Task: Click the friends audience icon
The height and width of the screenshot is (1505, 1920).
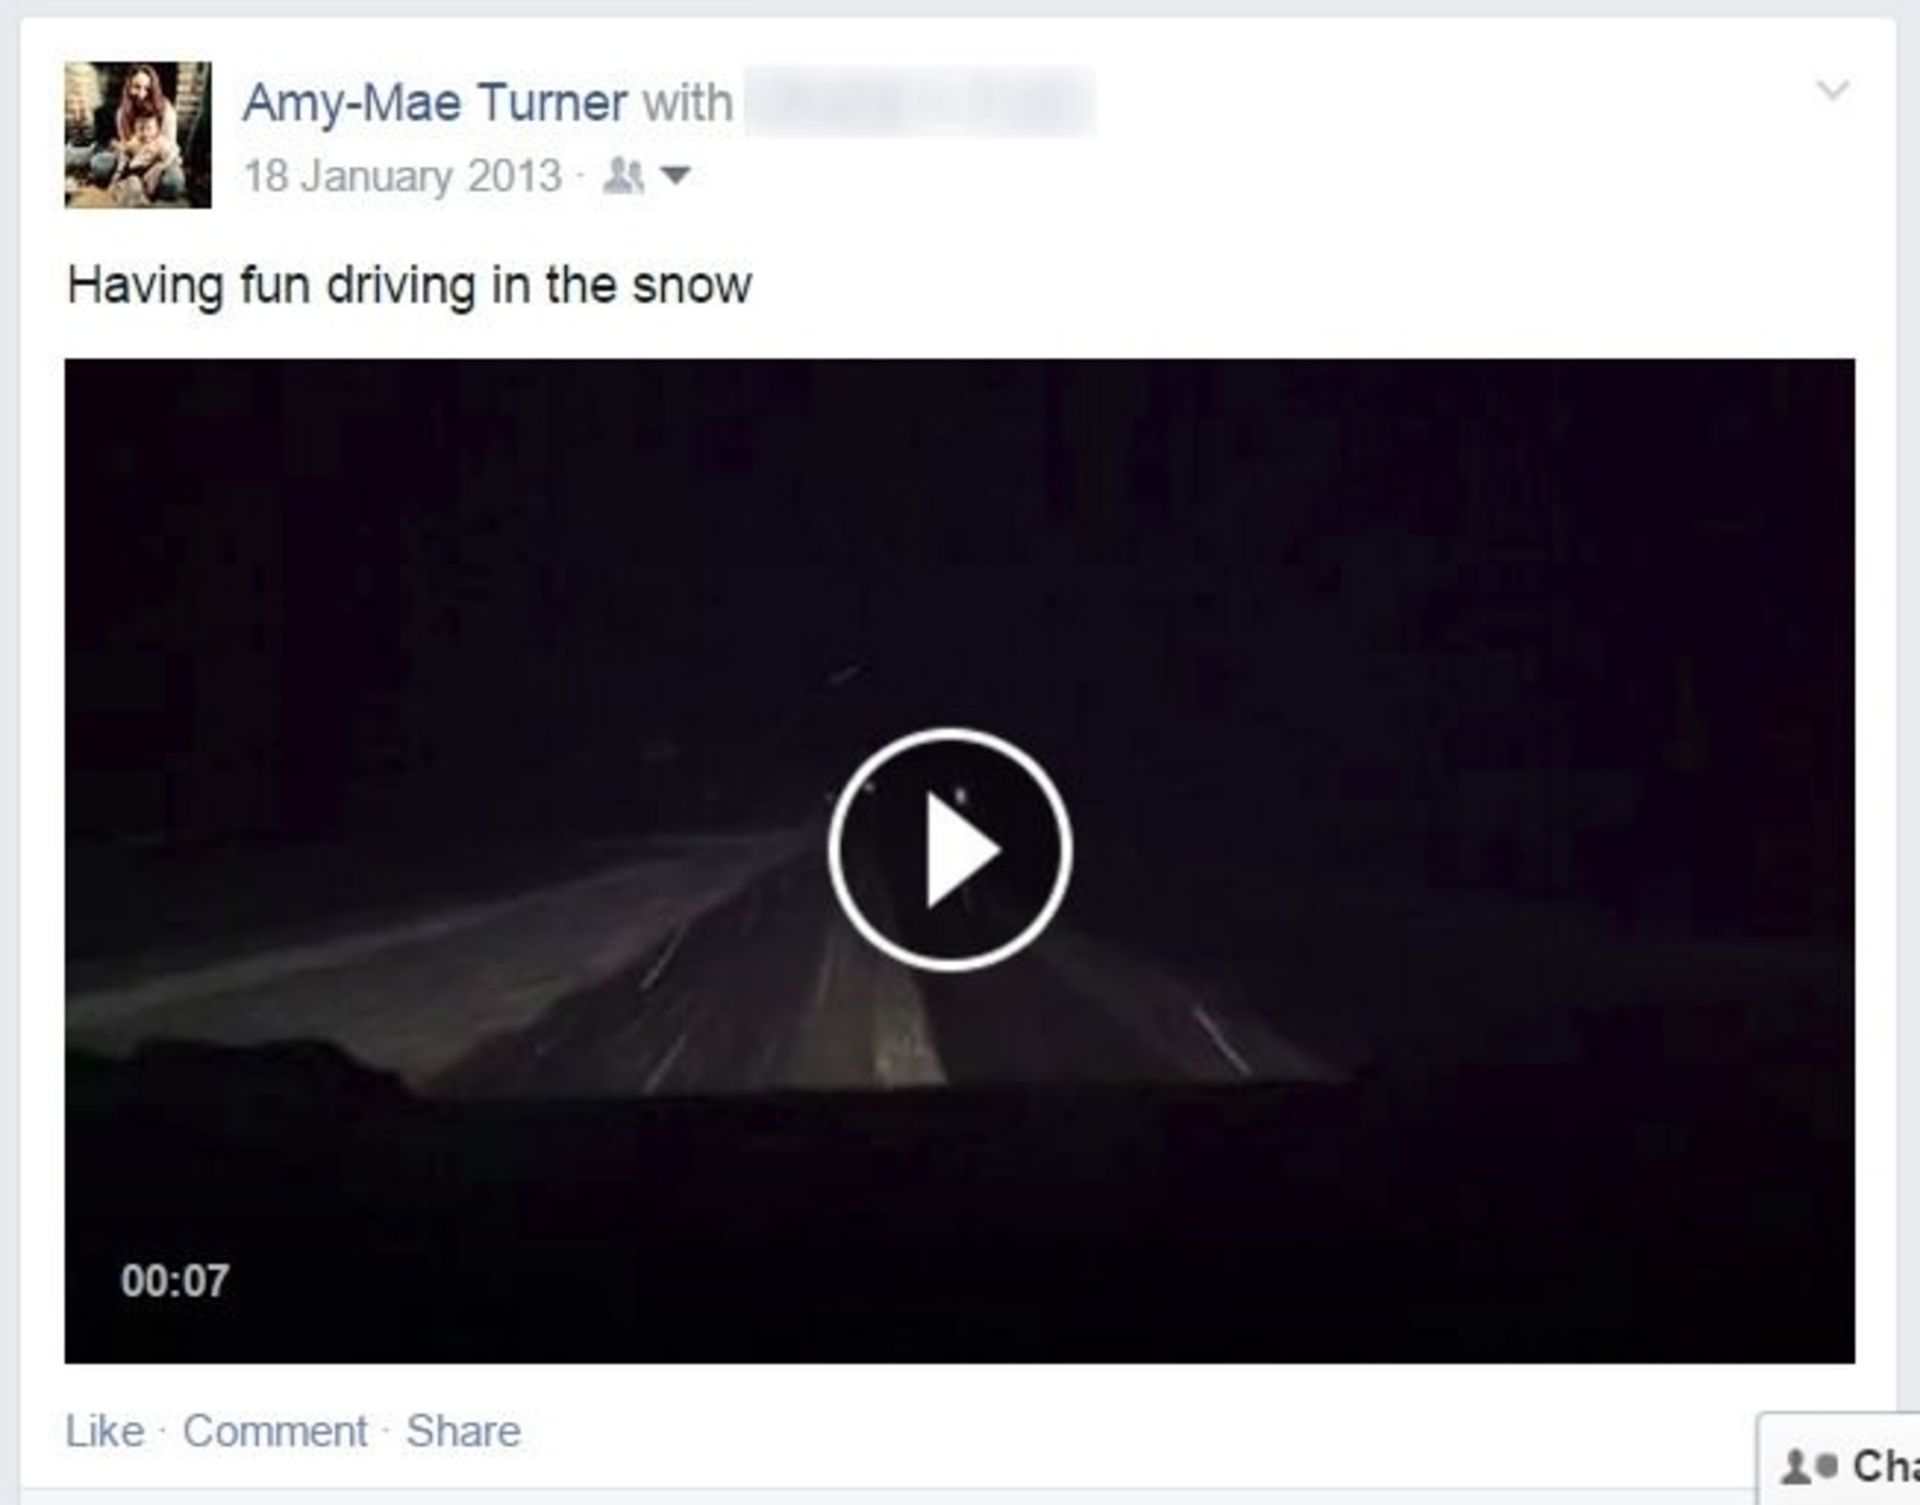Action: click(623, 176)
